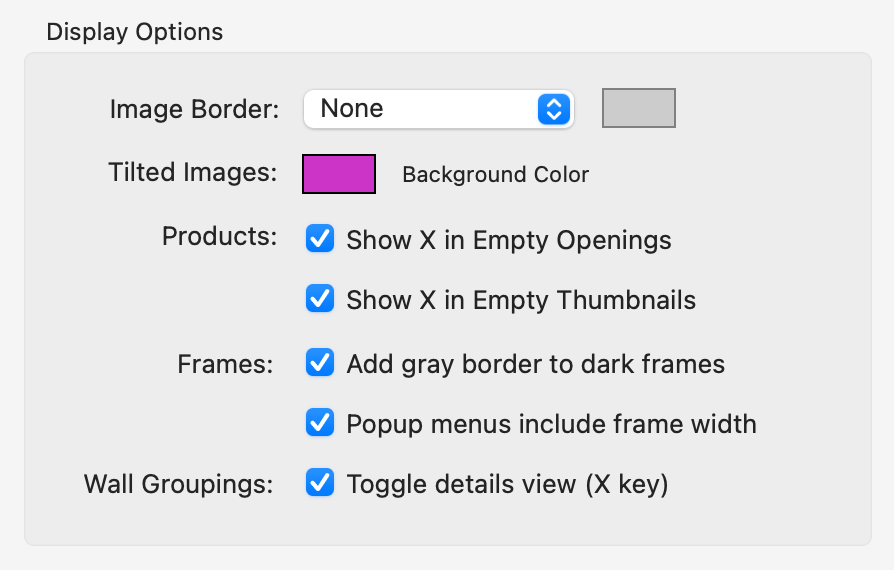The image size is (894, 570).
Task: Click the Wall Groupings field label
Action: click(x=178, y=485)
